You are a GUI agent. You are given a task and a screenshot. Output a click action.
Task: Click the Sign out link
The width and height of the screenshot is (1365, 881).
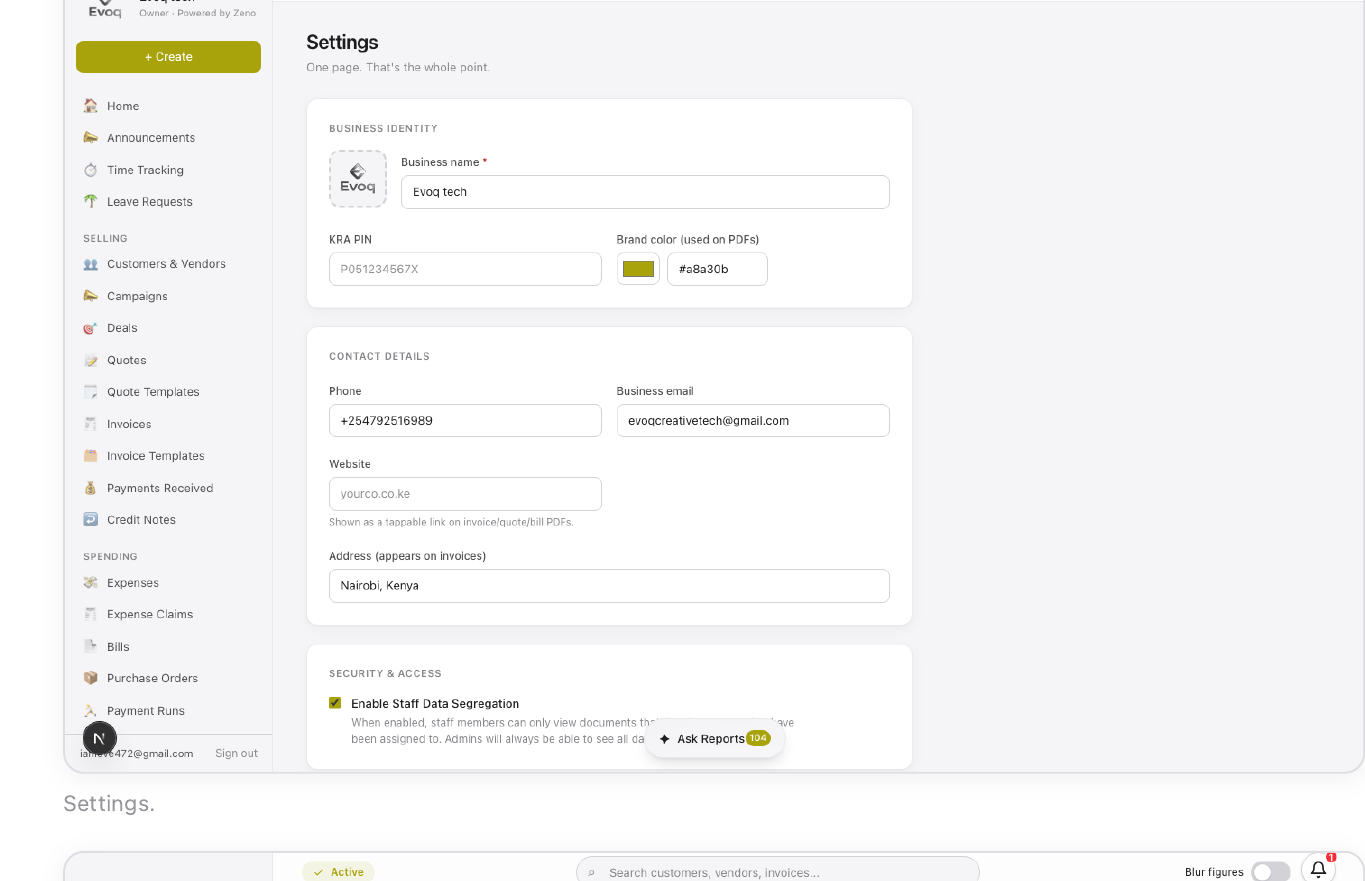coord(236,753)
